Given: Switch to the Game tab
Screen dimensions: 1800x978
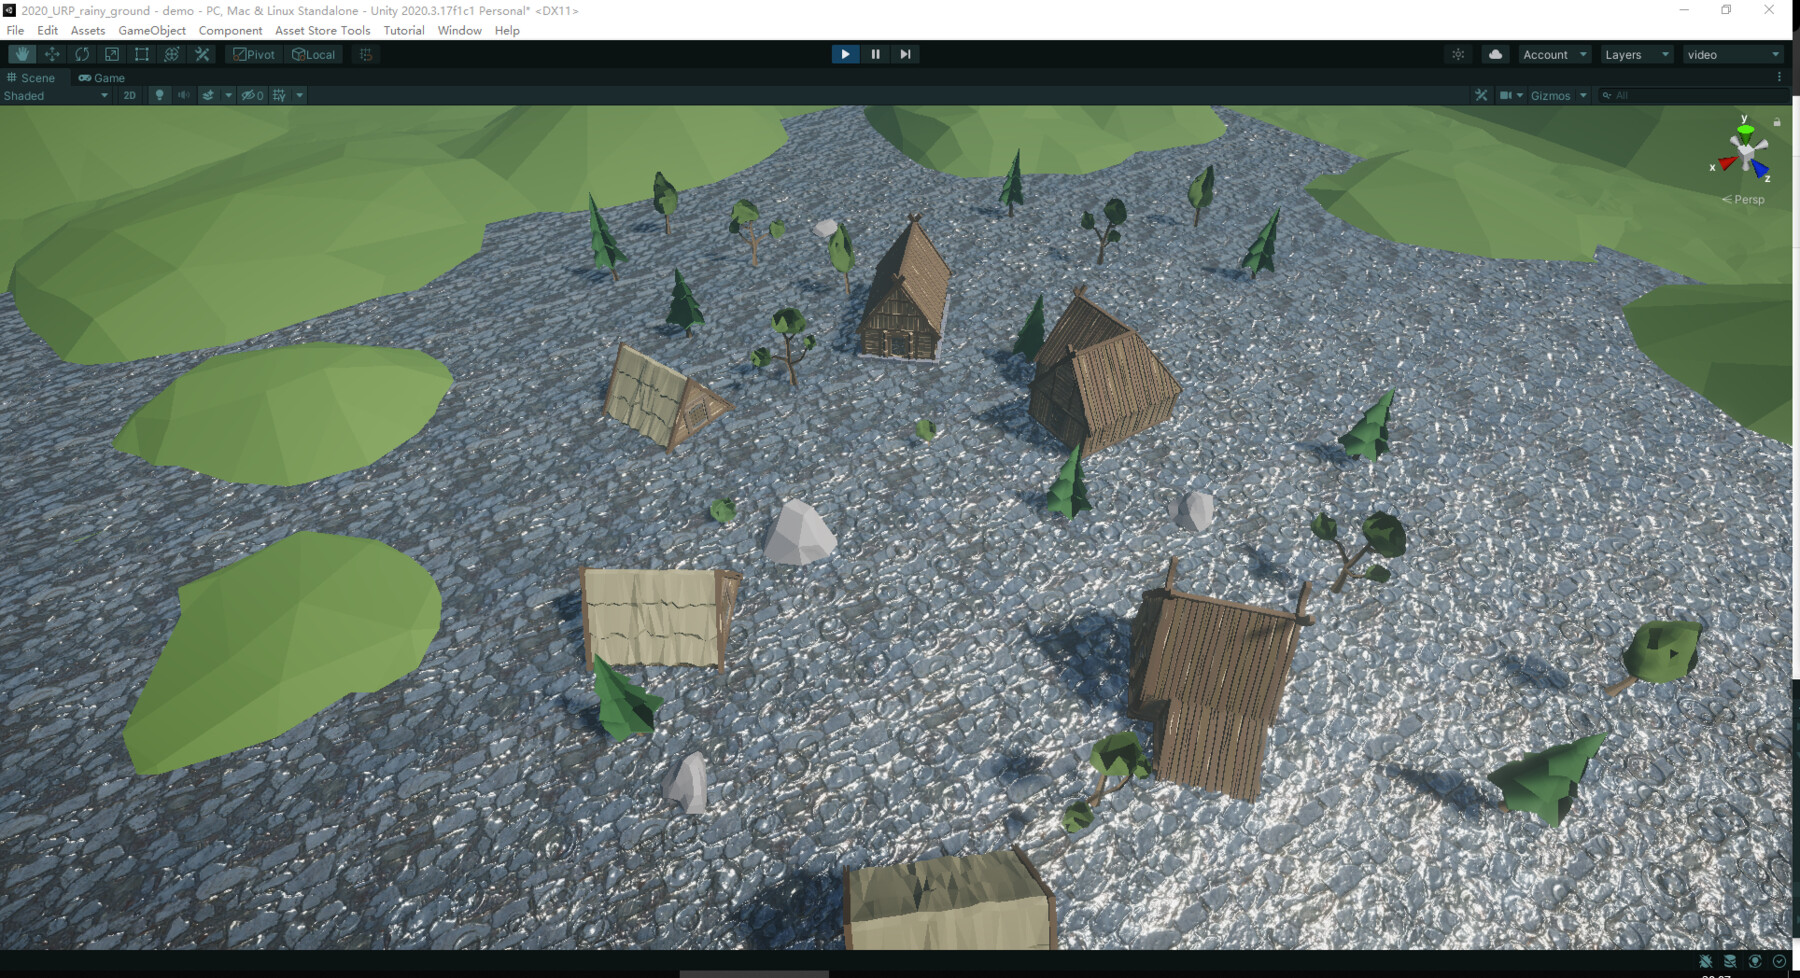Looking at the screenshot, I should (x=101, y=78).
